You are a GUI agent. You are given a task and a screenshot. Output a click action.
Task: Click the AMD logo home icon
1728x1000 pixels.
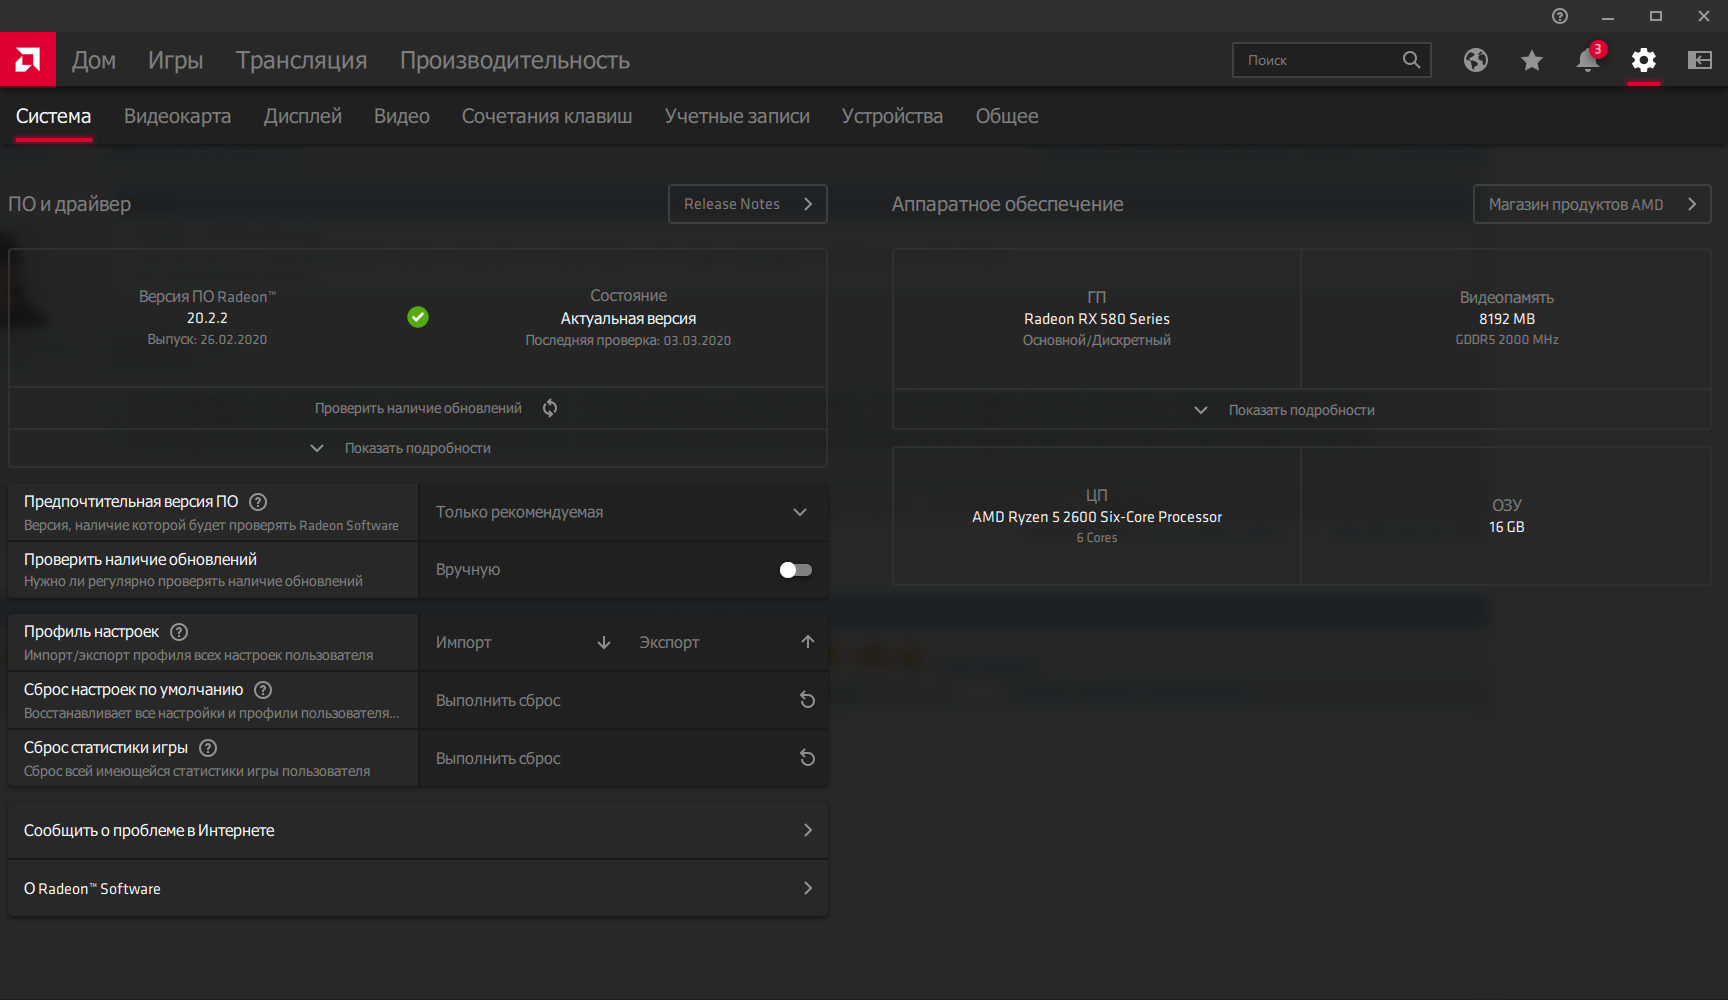[28, 60]
